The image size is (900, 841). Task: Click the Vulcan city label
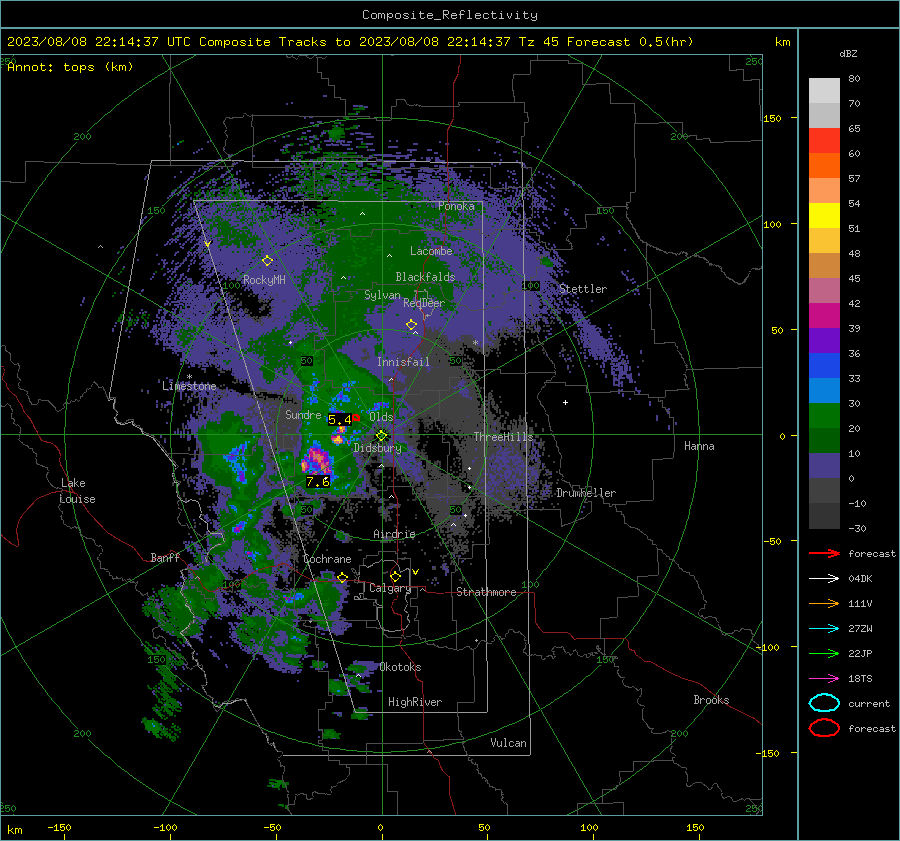tap(508, 743)
